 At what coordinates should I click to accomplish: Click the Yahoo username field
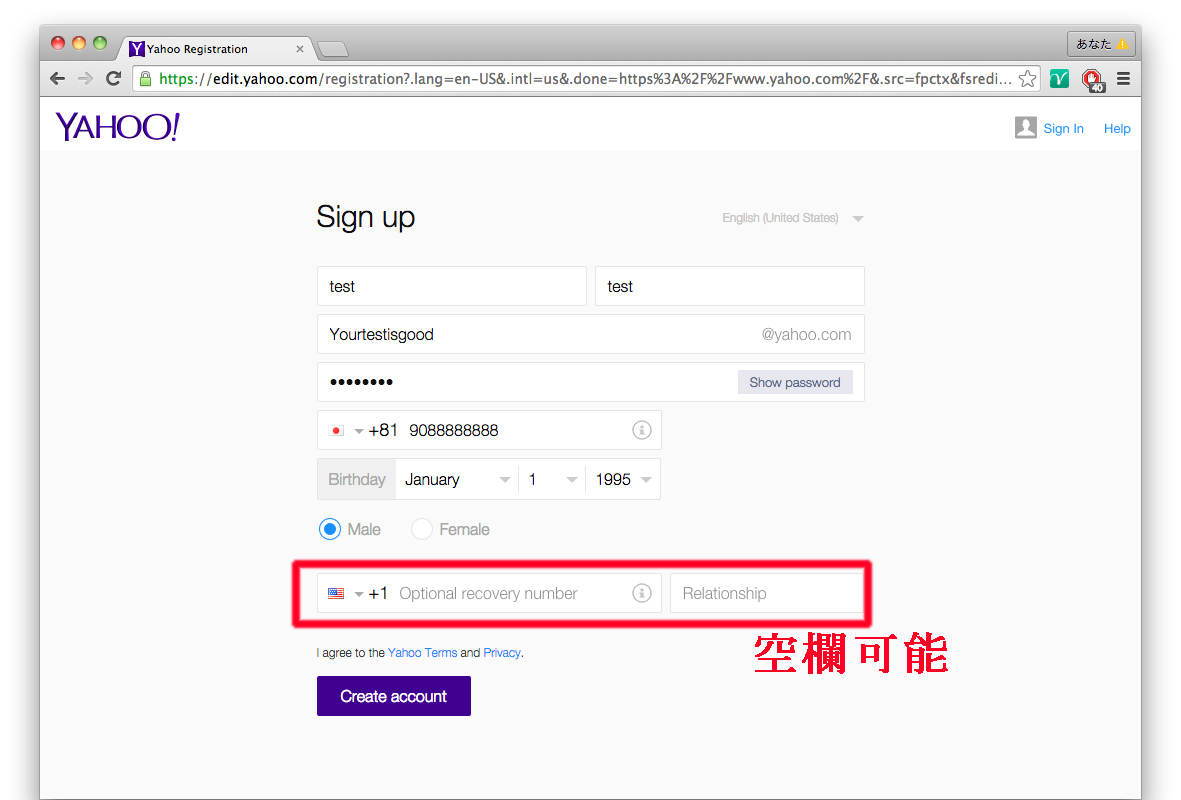(590, 334)
